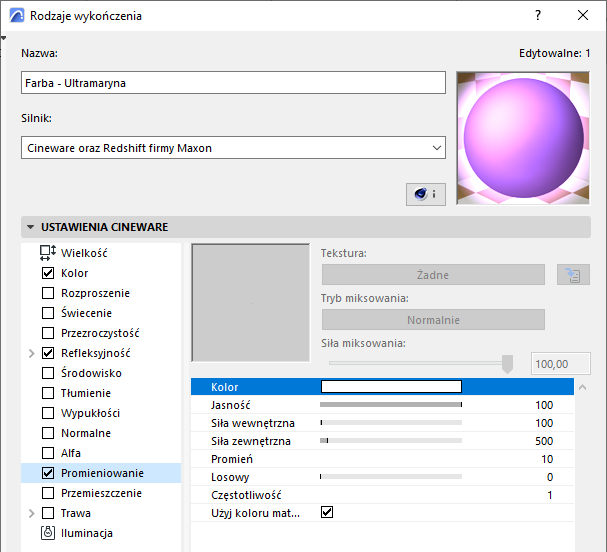Adjust the Siła miksowania slider

tap(421, 363)
